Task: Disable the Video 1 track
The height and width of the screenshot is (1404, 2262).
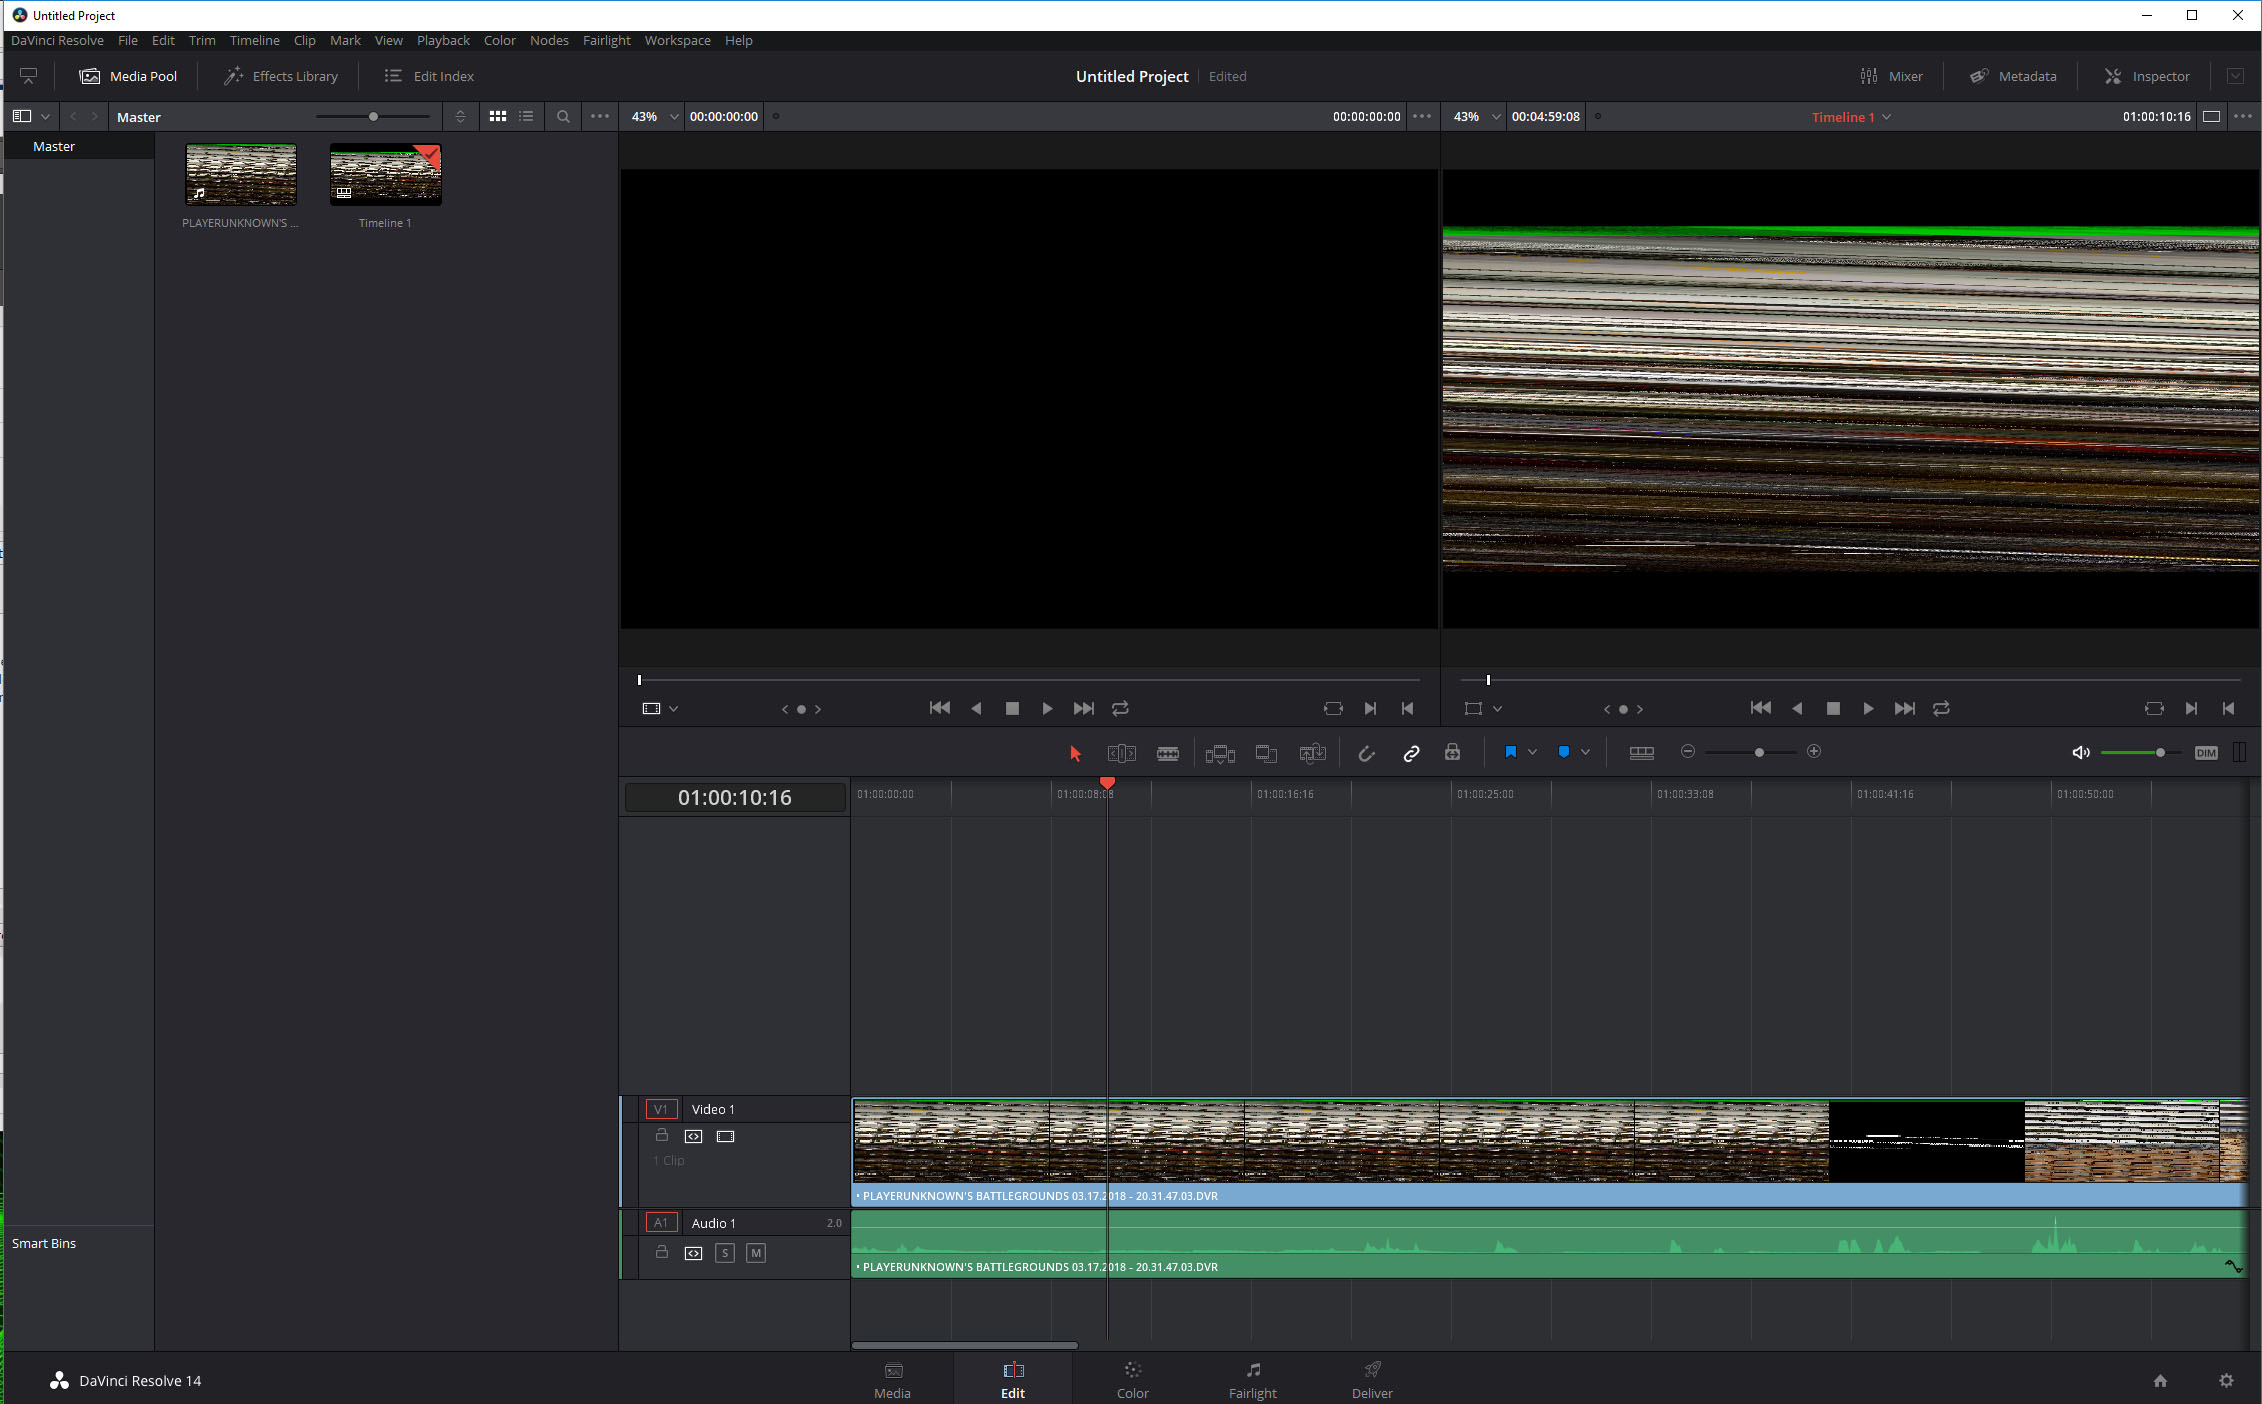Action: [x=725, y=1136]
